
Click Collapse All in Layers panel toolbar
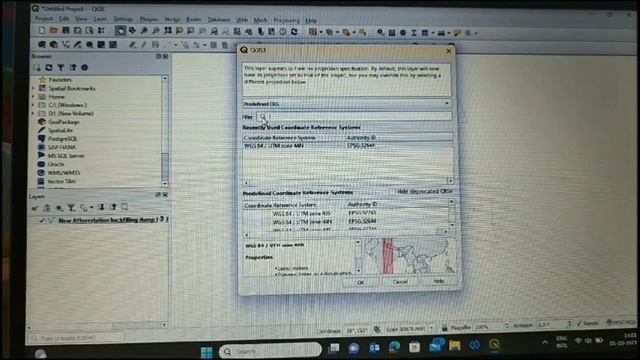(114, 207)
